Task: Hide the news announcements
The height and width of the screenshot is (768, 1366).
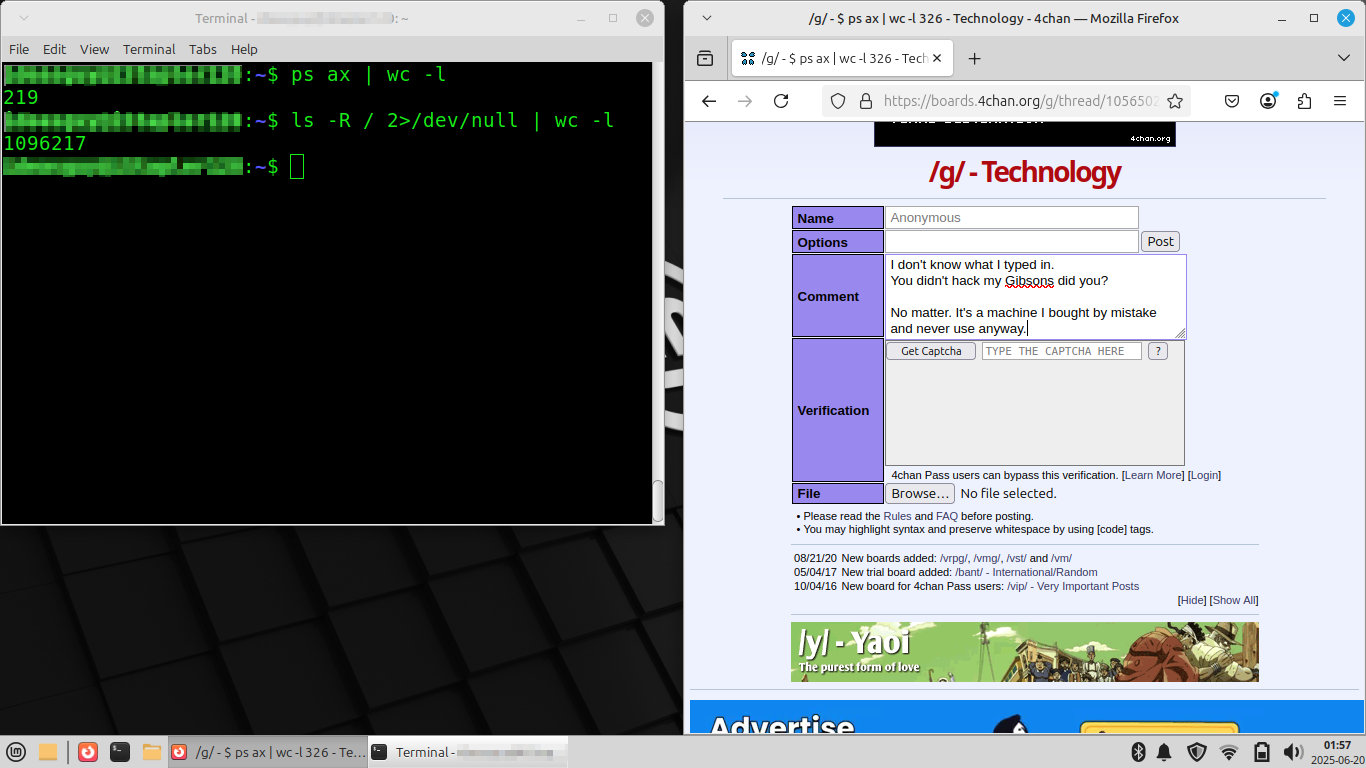Action: pyautogui.click(x=1192, y=600)
